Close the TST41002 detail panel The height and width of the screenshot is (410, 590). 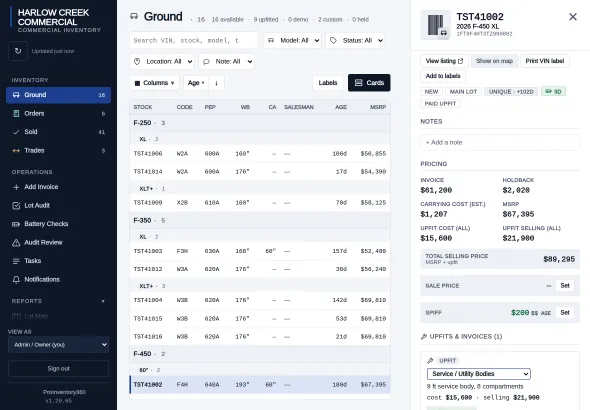click(573, 17)
